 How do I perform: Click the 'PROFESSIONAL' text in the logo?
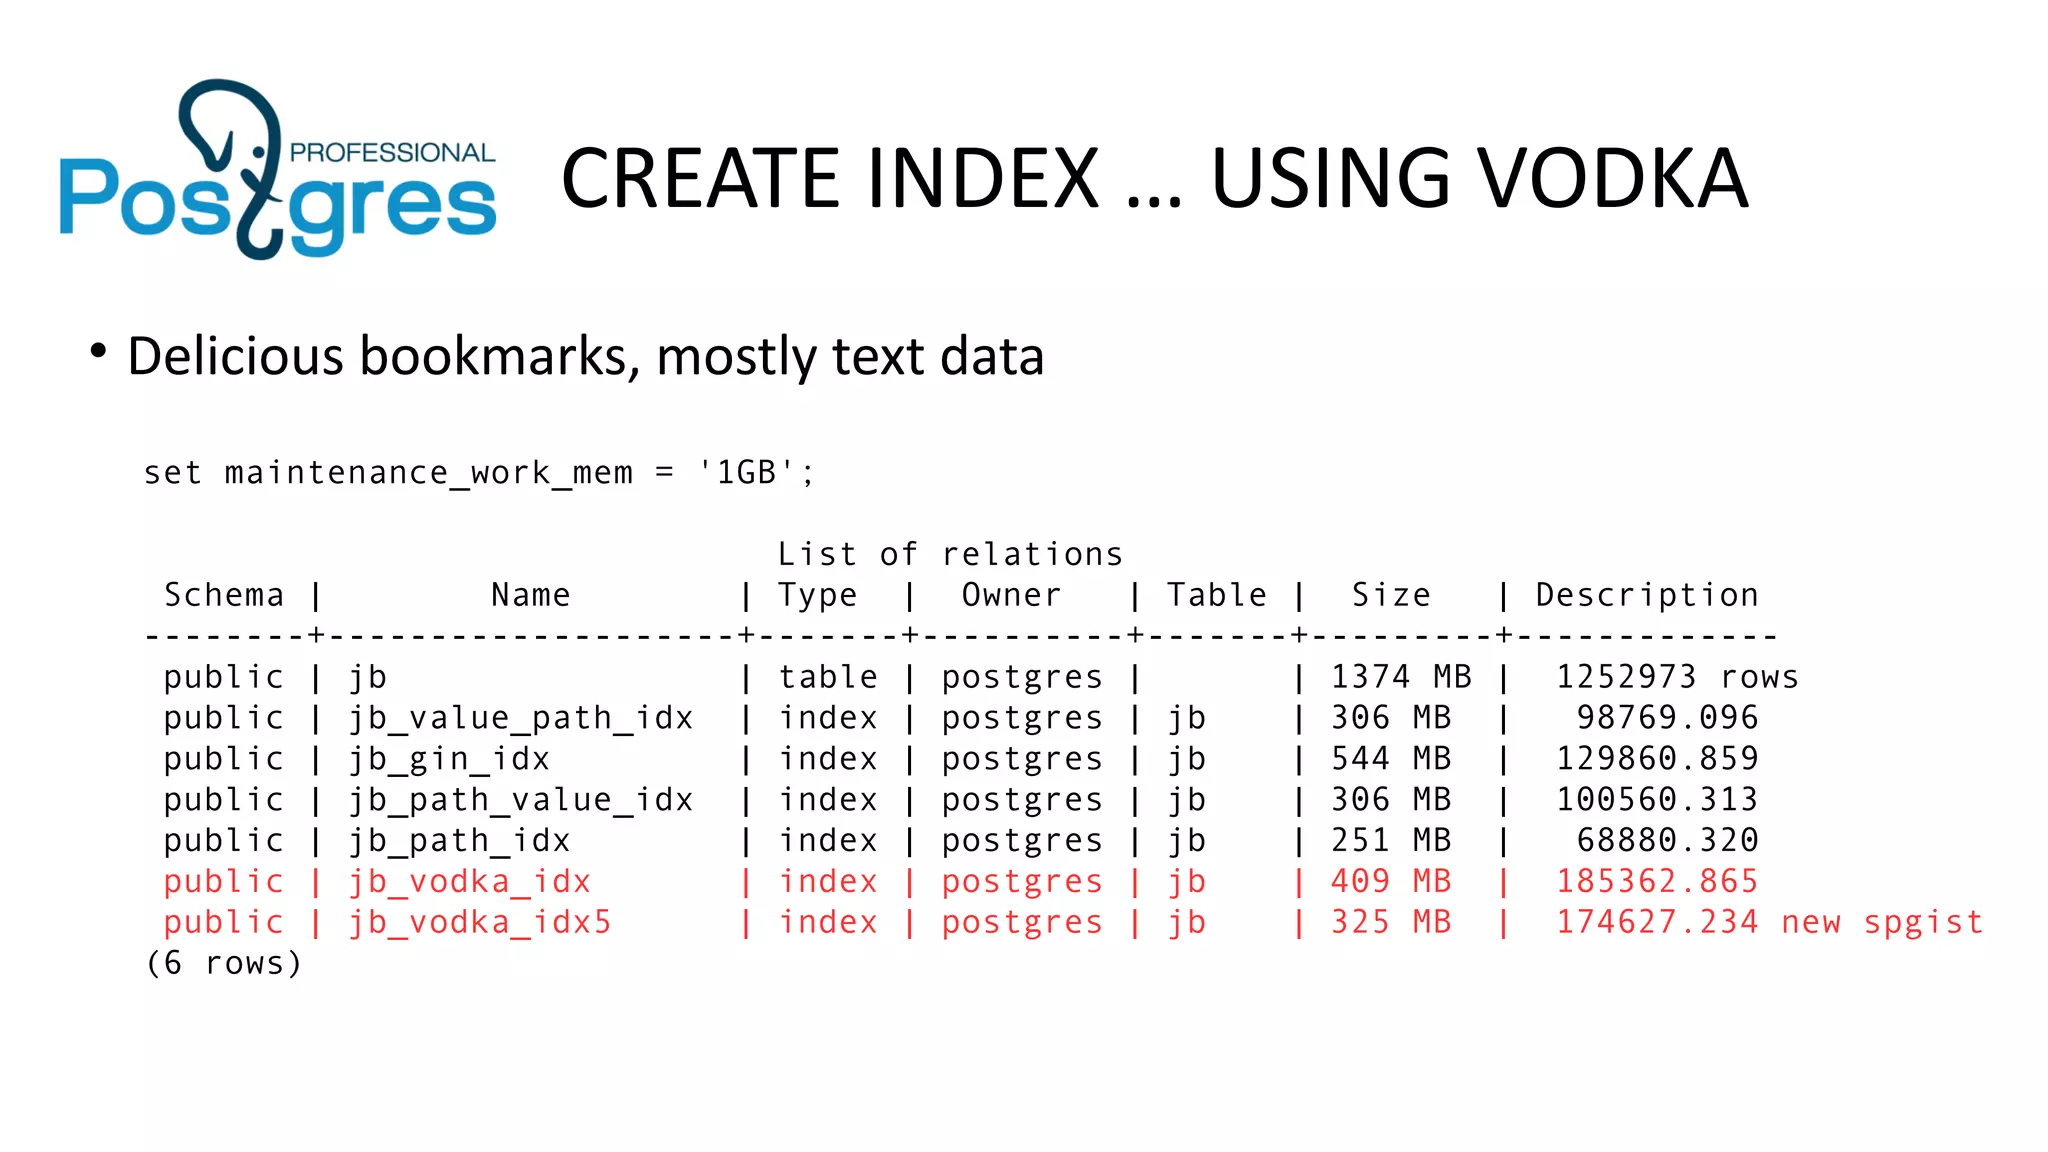click(x=392, y=153)
